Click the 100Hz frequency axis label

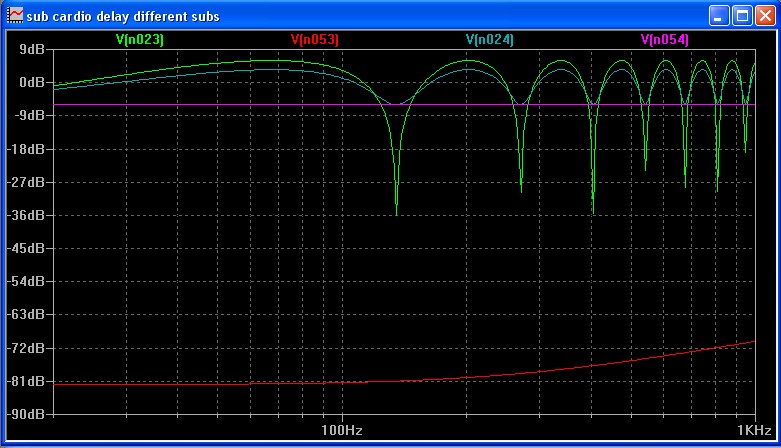click(342, 430)
